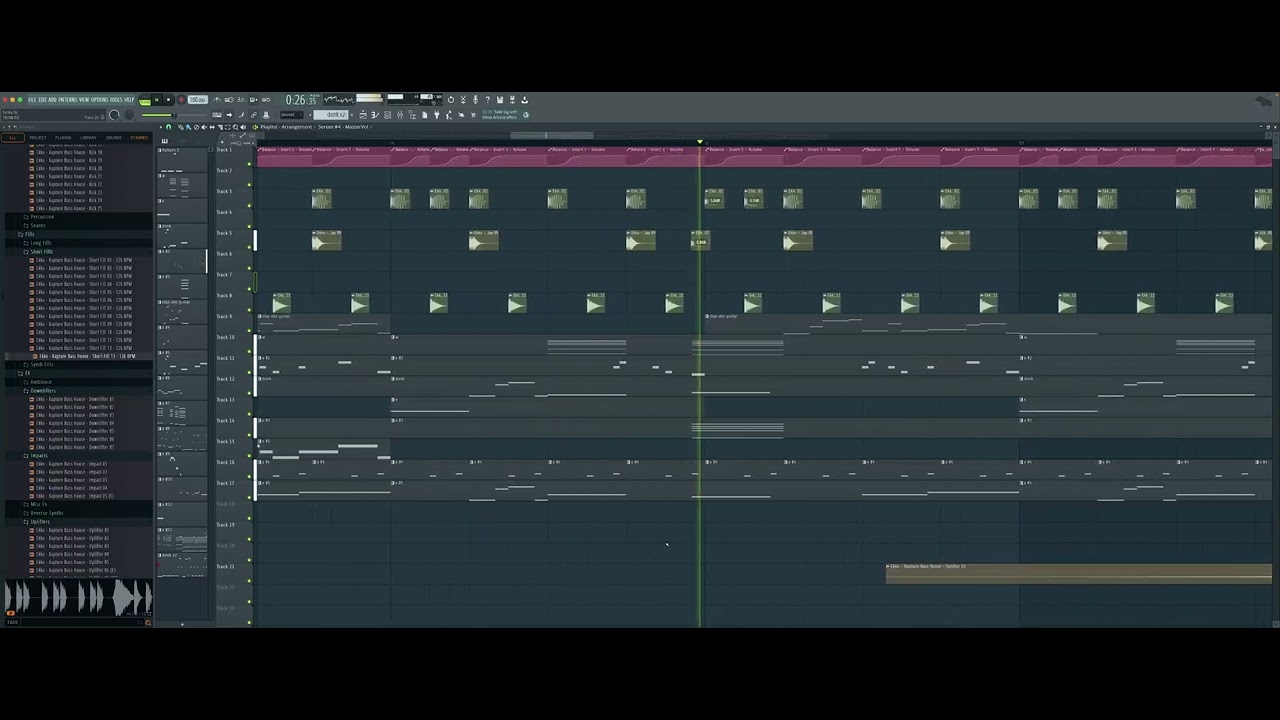This screenshot has width=1280, height=720.
Task: Click the save project disk icon
Action: coord(500,100)
